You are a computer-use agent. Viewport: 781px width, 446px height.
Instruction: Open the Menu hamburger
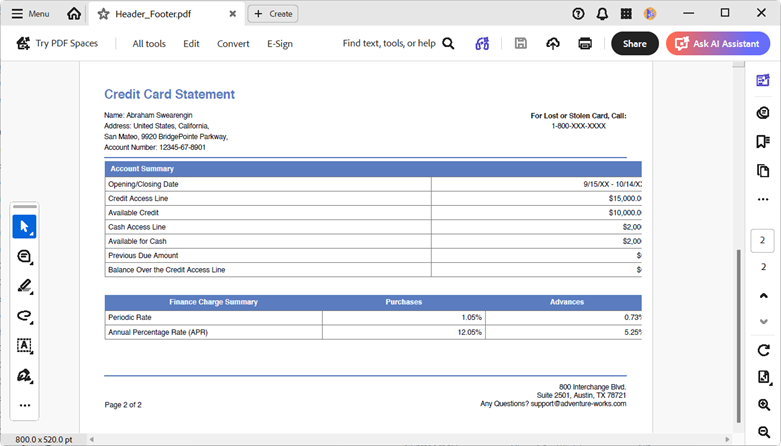tap(30, 14)
